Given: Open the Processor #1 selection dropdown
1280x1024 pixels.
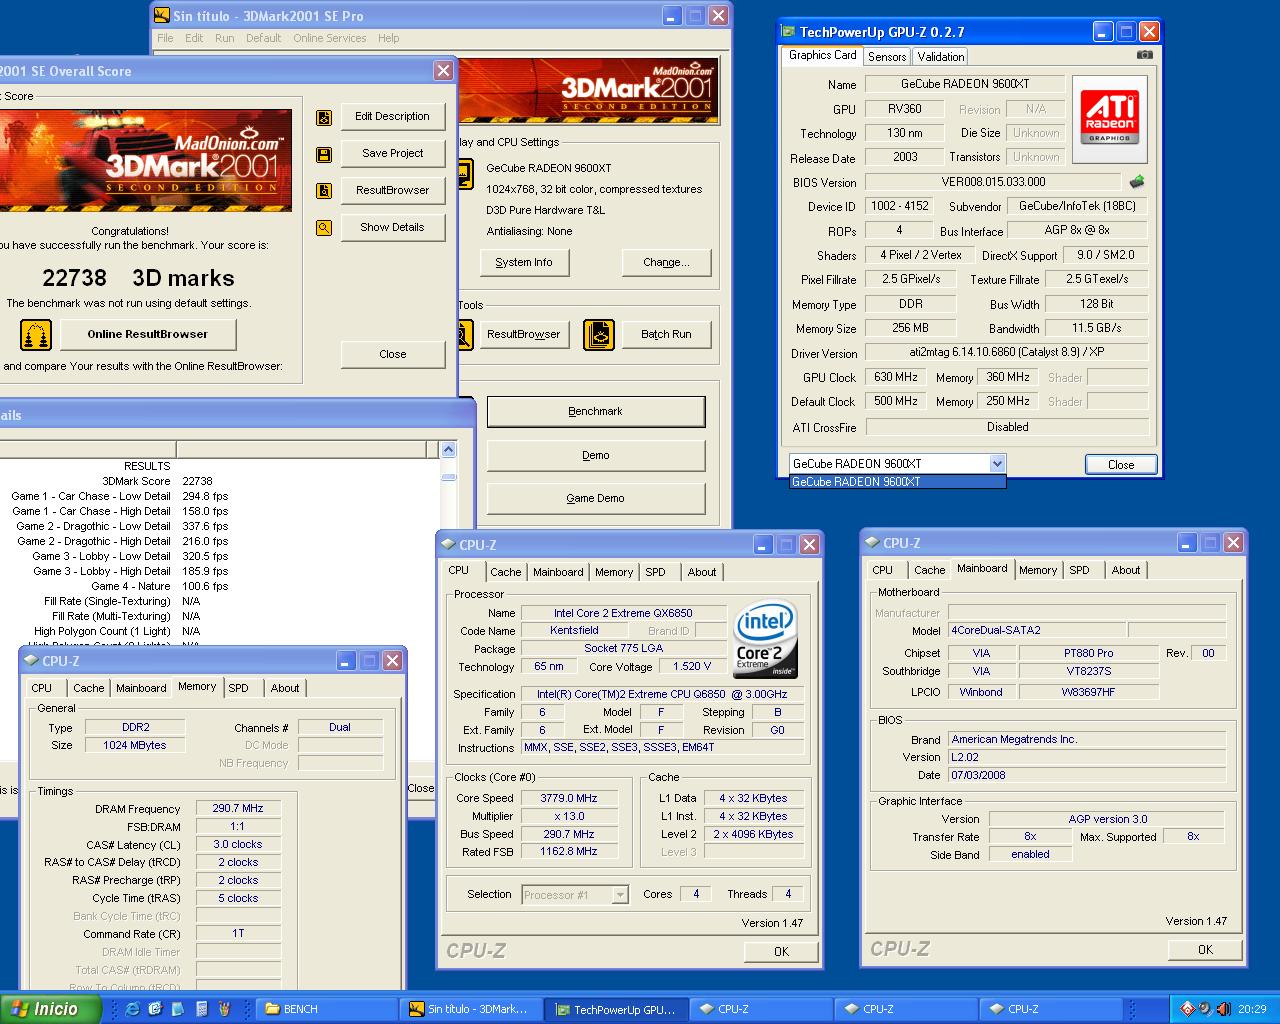Looking at the screenshot, I should (620, 895).
